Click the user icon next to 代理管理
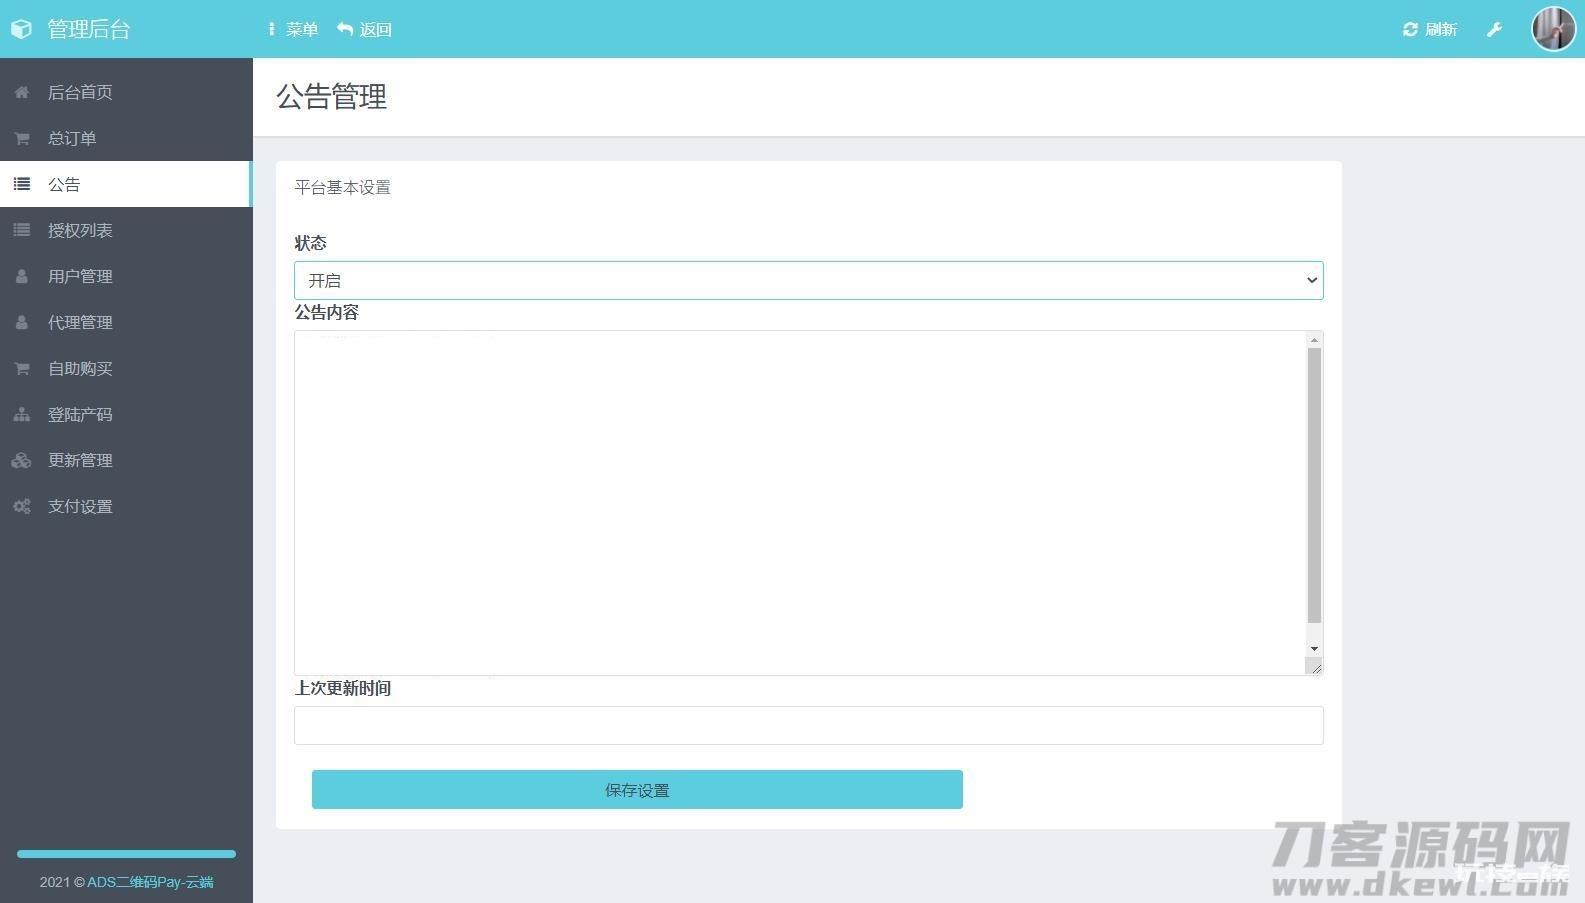This screenshot has width=1585, height=903. click(21, 322)
